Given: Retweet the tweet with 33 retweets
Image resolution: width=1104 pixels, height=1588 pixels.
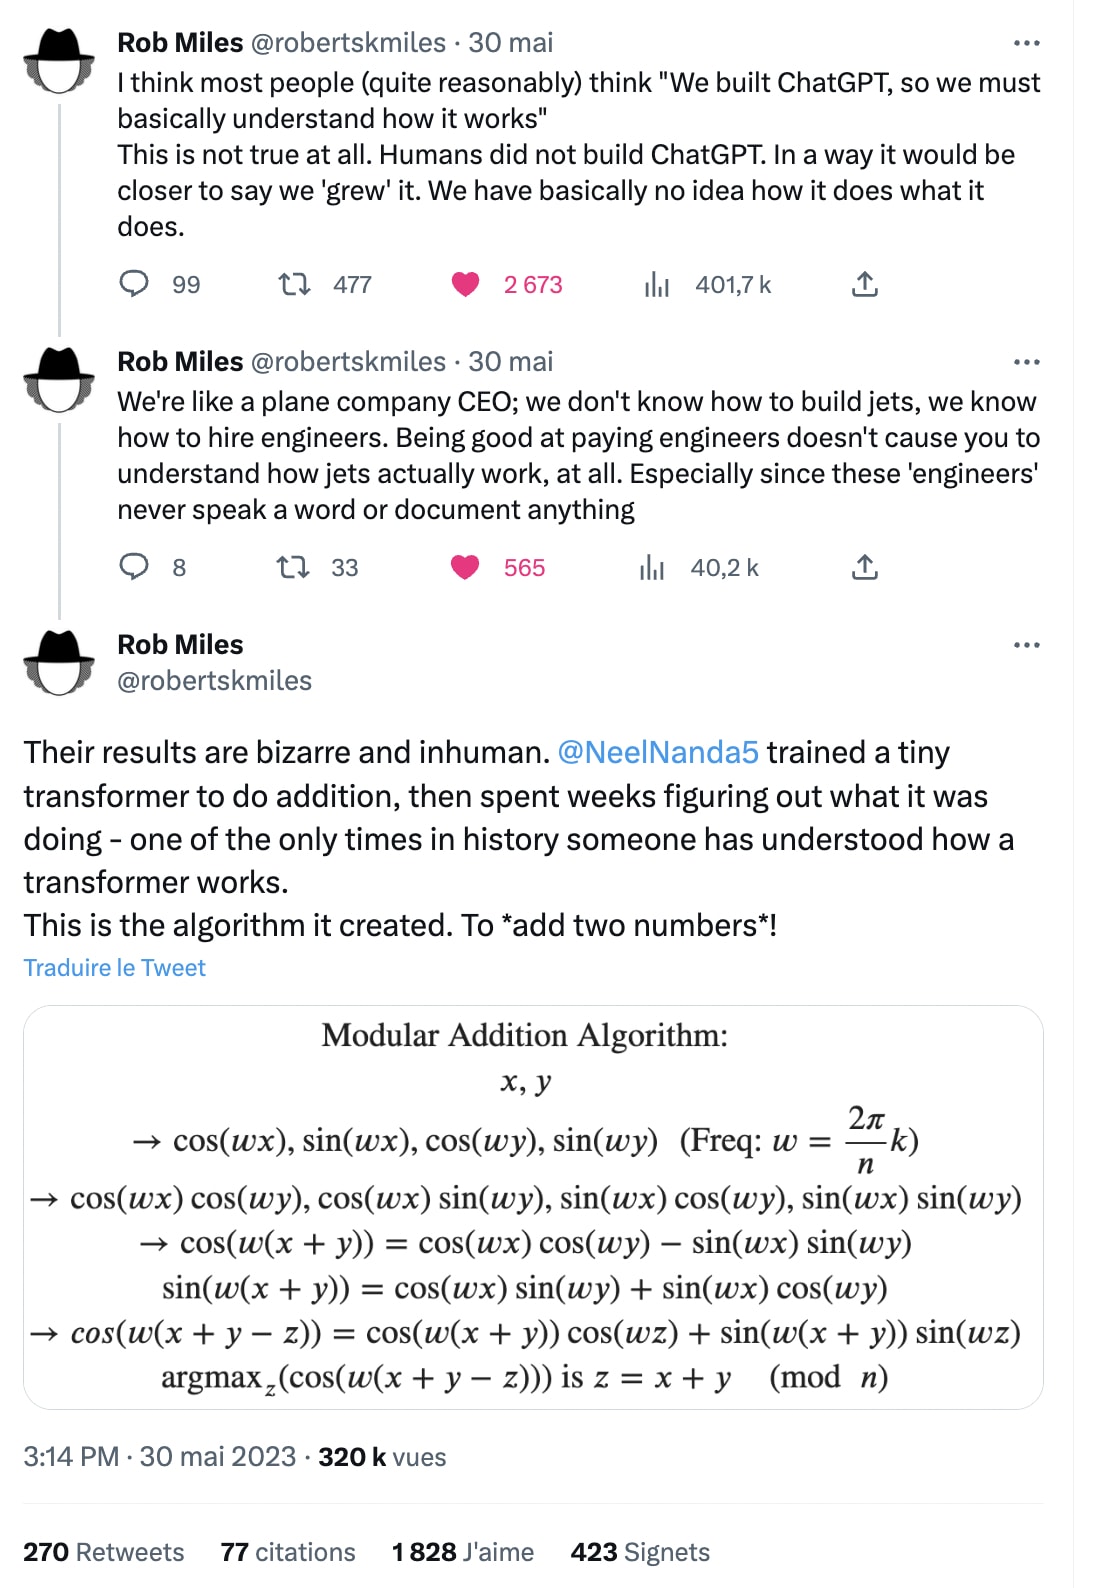Looking at the screenshot, I should click(293, 567).
